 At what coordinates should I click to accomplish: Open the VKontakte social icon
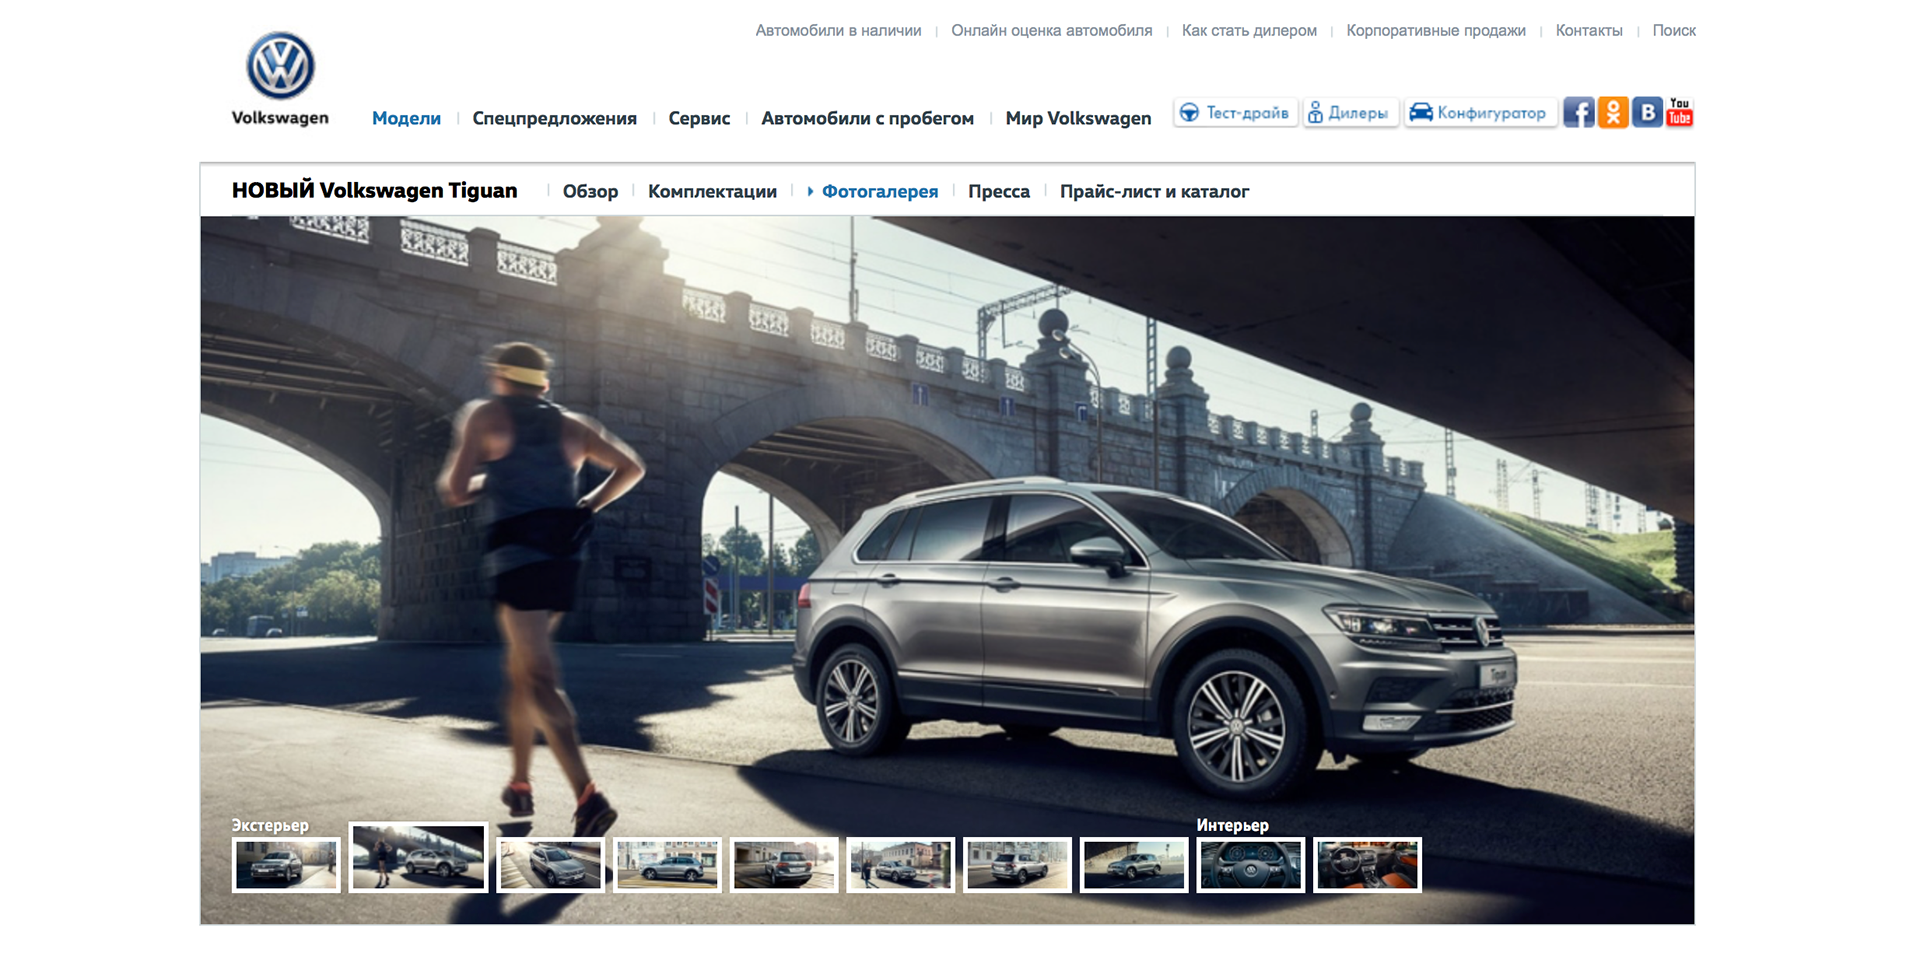[x=1647, y=112]
